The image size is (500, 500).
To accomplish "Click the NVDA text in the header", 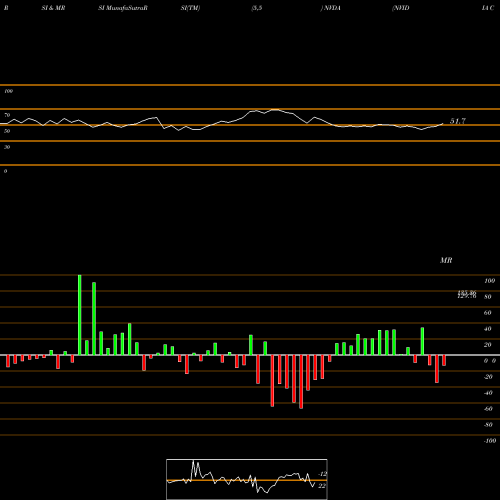I will tap(332, 8).
